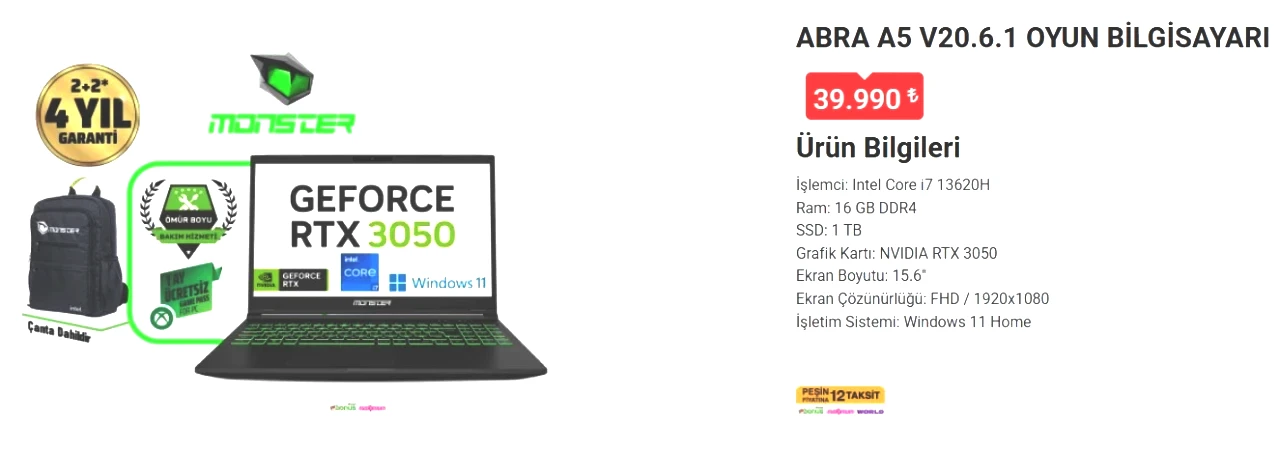Click the Grafik Kartı NVIDIA RTX 3050 line
The image size is (1280, 476).
pyautogui.click(x=896, y=253)
